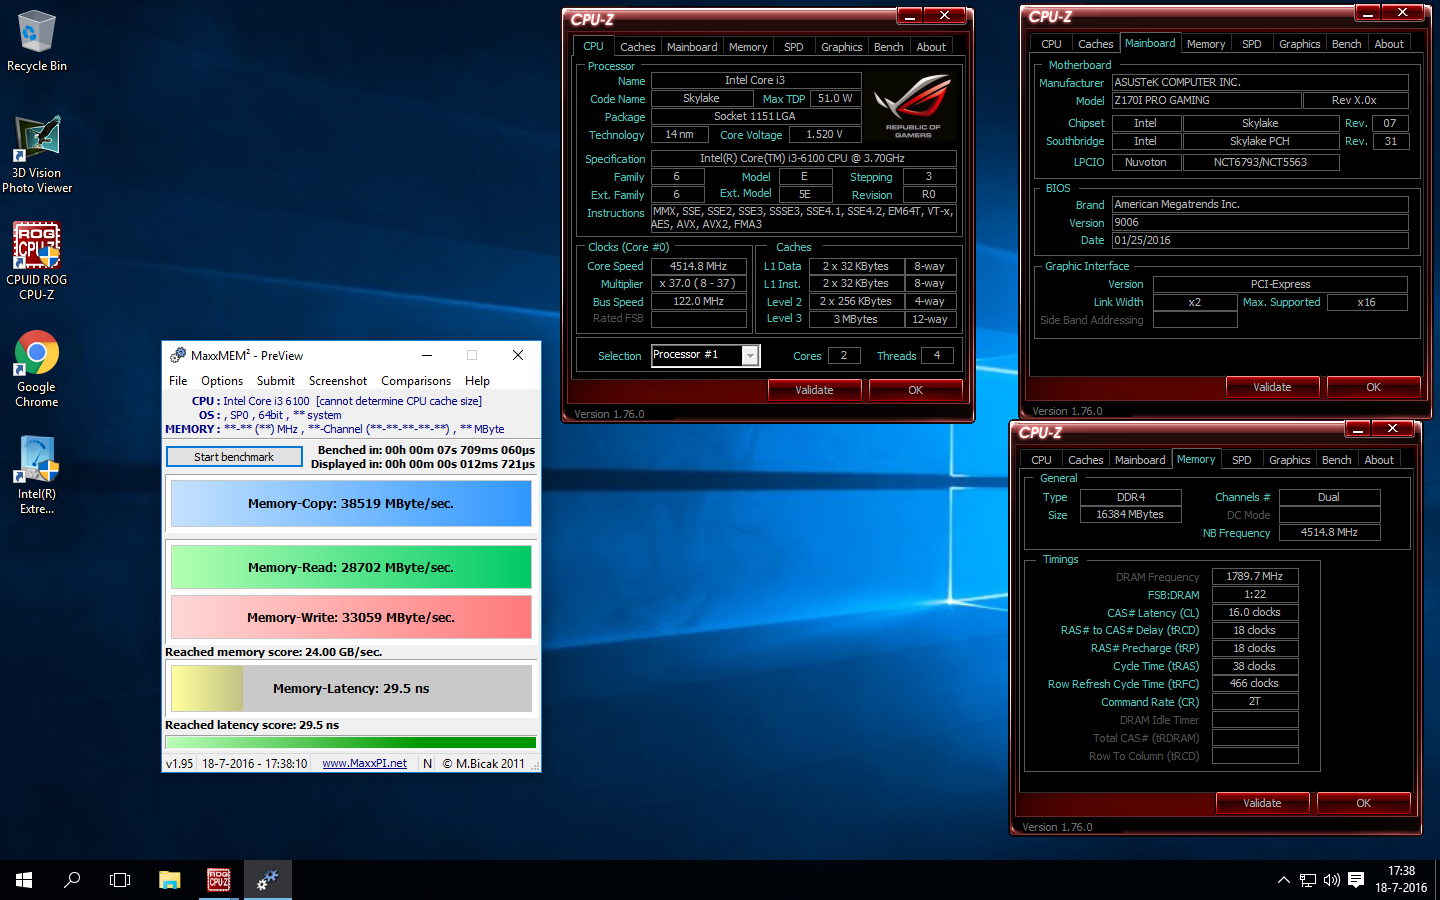Open the volume tray icon
Viewport: 1440px width, 900px height.
(1332, 880)
